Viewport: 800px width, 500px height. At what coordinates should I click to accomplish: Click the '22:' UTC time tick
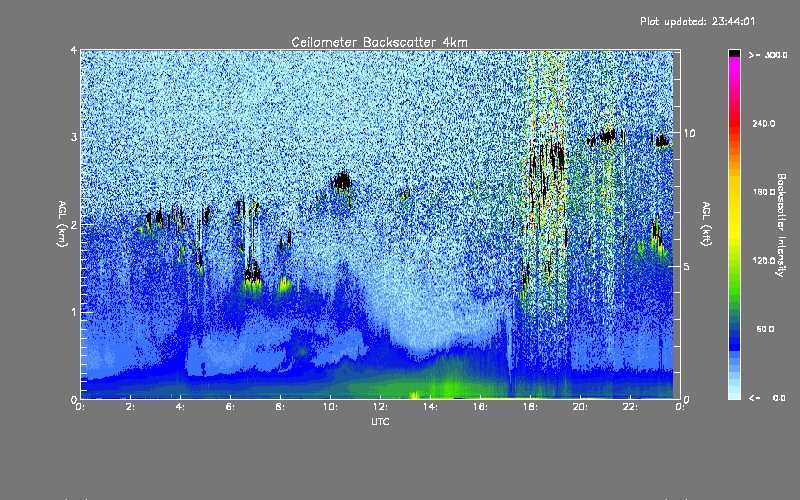coord(631,407)
